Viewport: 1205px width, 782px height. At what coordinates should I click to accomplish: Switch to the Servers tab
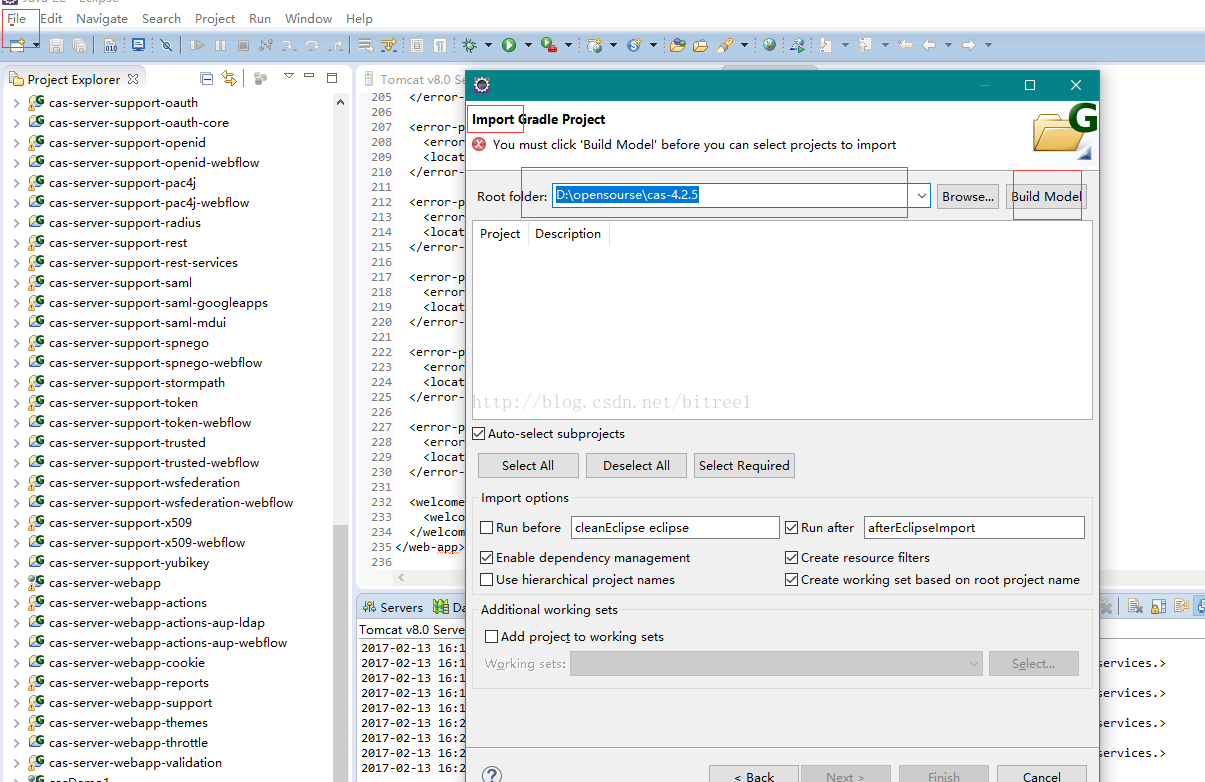(x=393, y=607)
